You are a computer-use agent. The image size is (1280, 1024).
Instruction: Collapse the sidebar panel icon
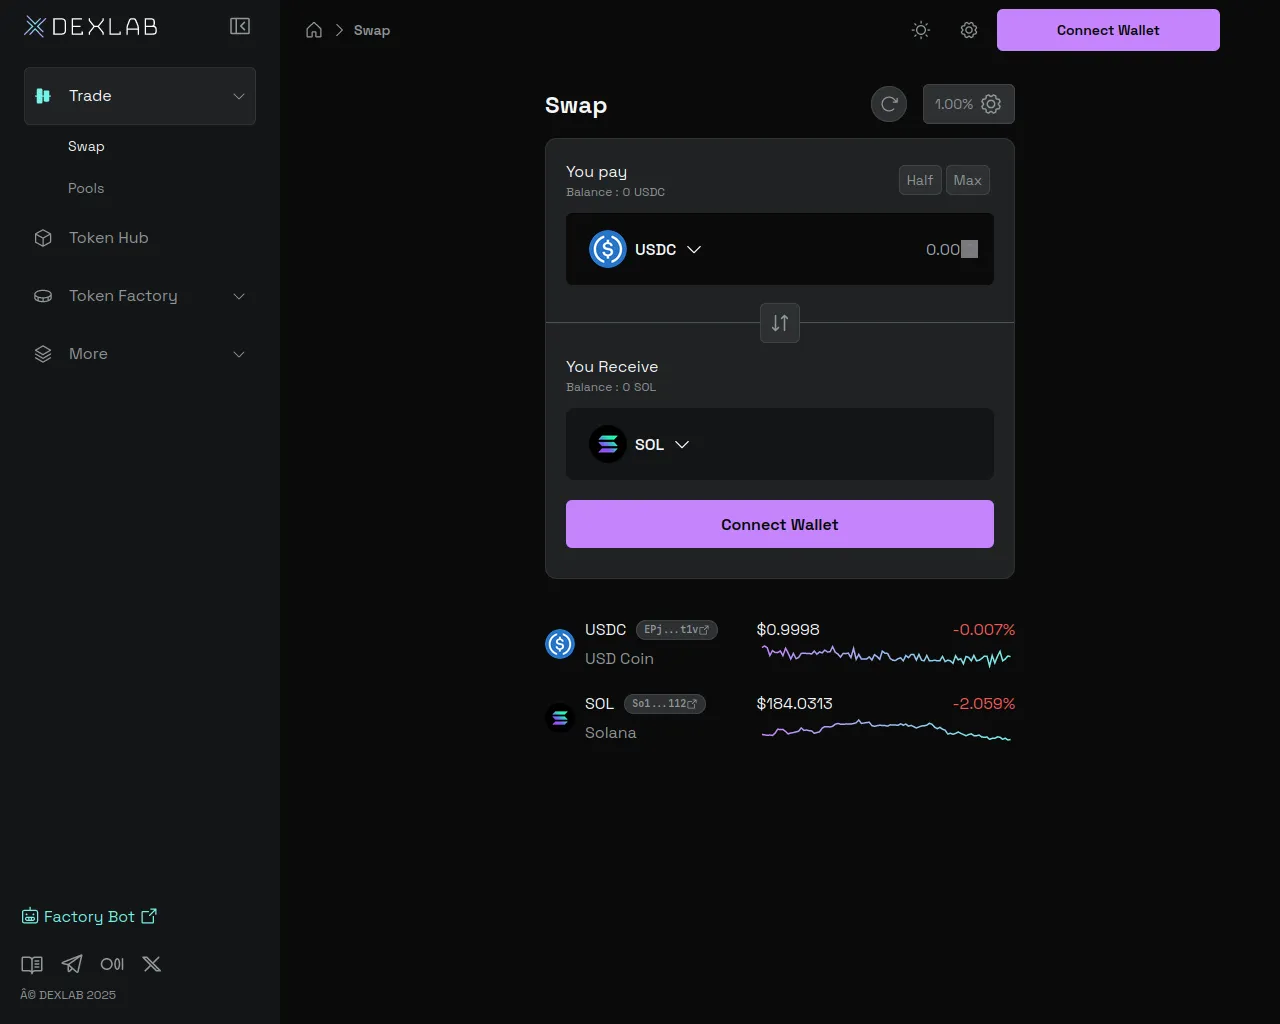(240, 26)
